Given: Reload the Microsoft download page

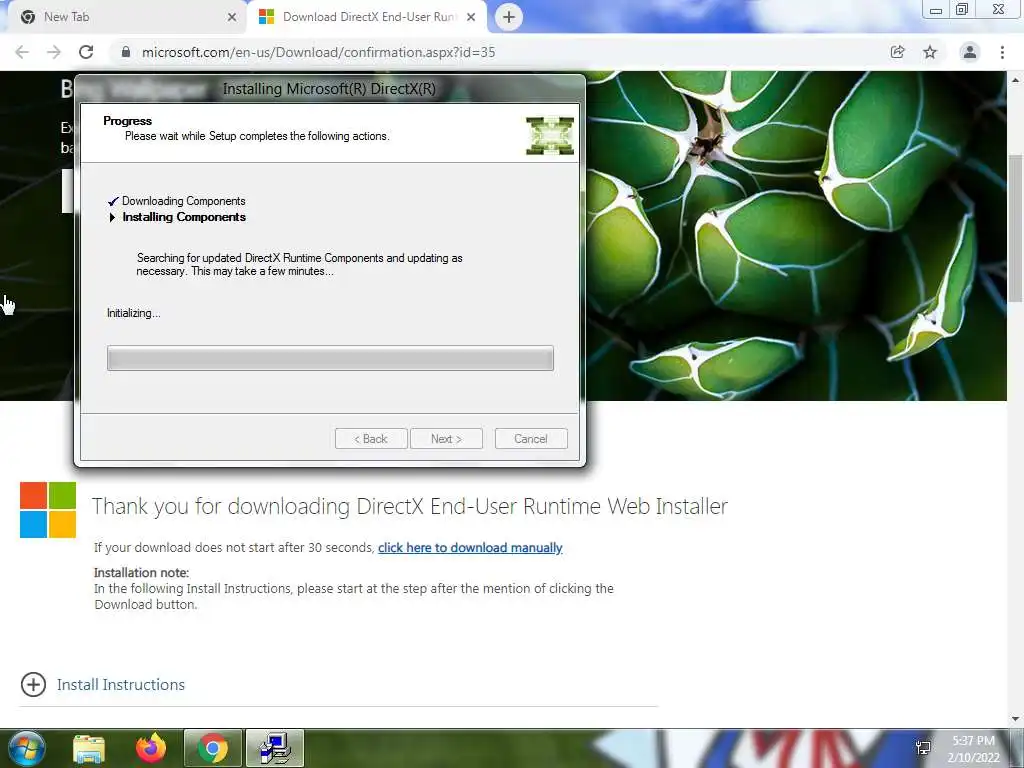Looking at the screenshot, I should (86, 52).
